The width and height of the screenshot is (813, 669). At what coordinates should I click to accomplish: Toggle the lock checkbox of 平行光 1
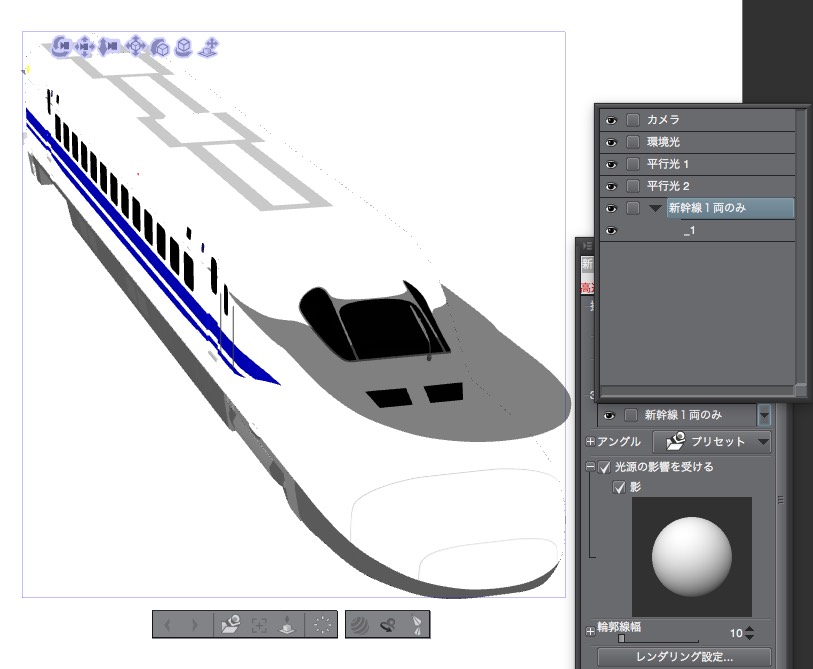633,164
